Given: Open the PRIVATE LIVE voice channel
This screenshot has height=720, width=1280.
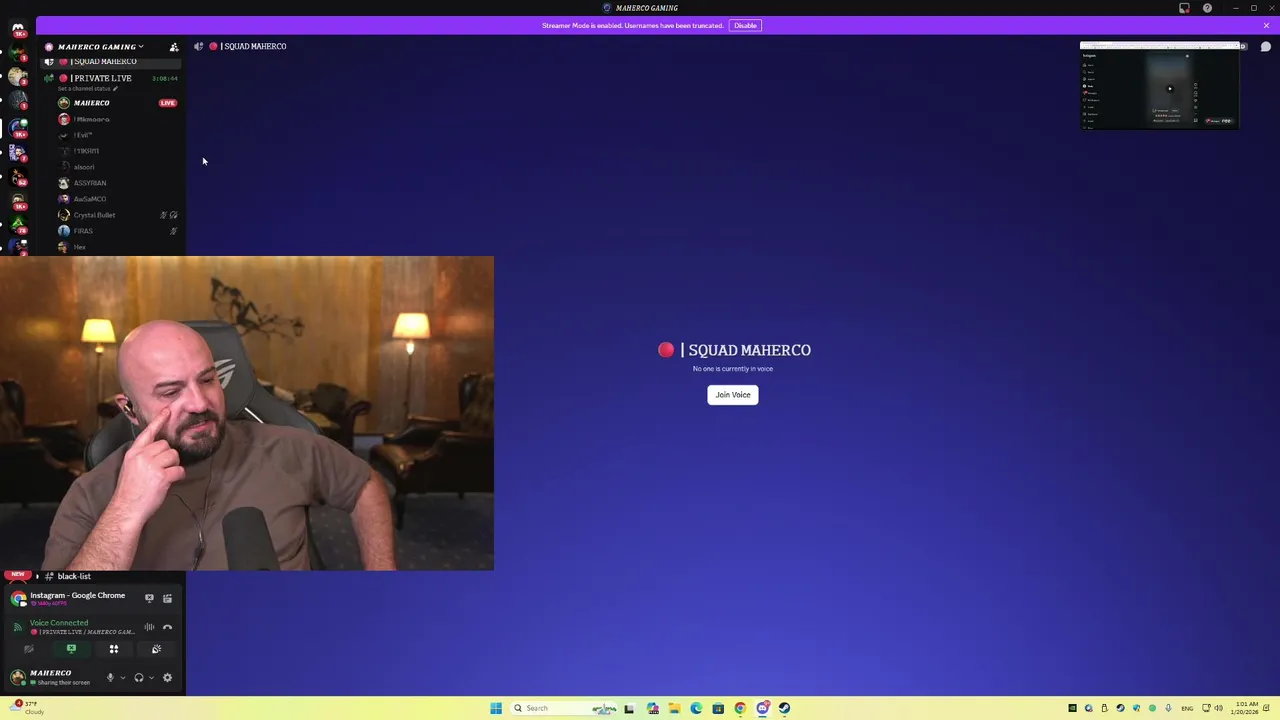Looking at the screenshot, I should [111, 78].
